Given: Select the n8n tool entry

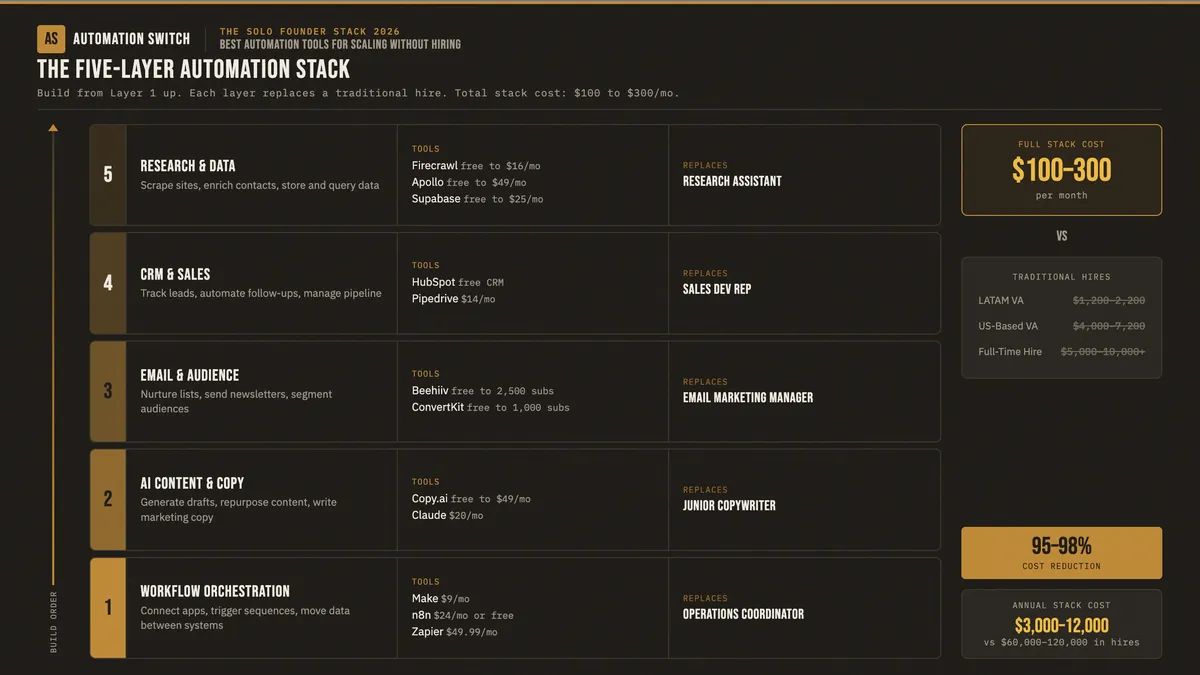Looking at the screenshot, I should coord(462,615).
